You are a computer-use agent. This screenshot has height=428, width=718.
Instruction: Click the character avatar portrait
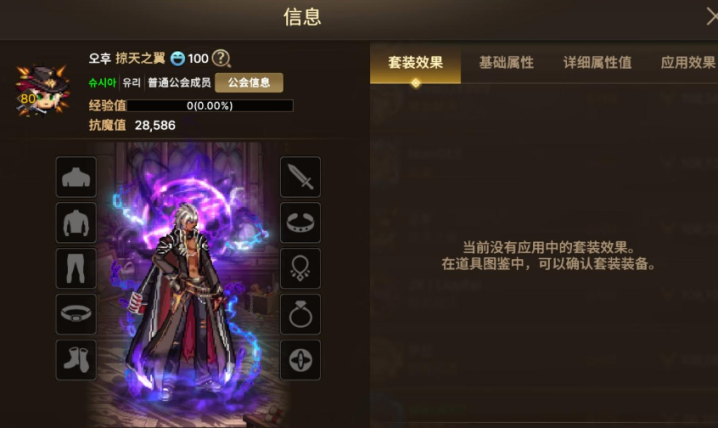coord(42,90)
